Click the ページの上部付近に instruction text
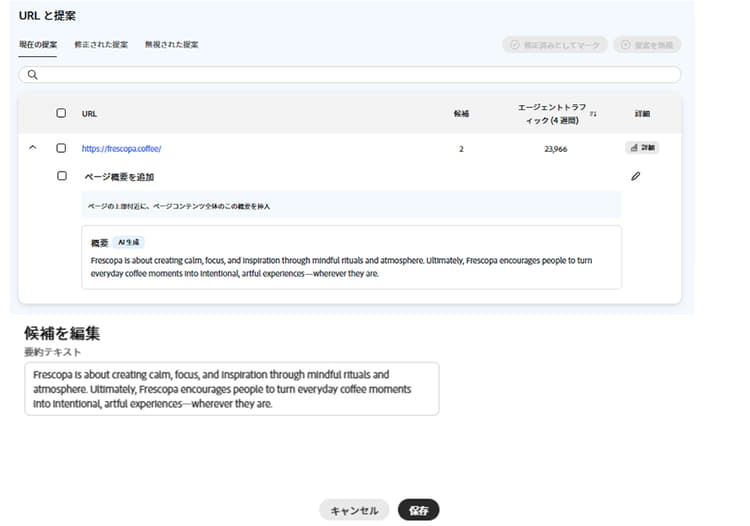Image resolution: width=750 pixels, height=526 pixels. tap(179, 207)
